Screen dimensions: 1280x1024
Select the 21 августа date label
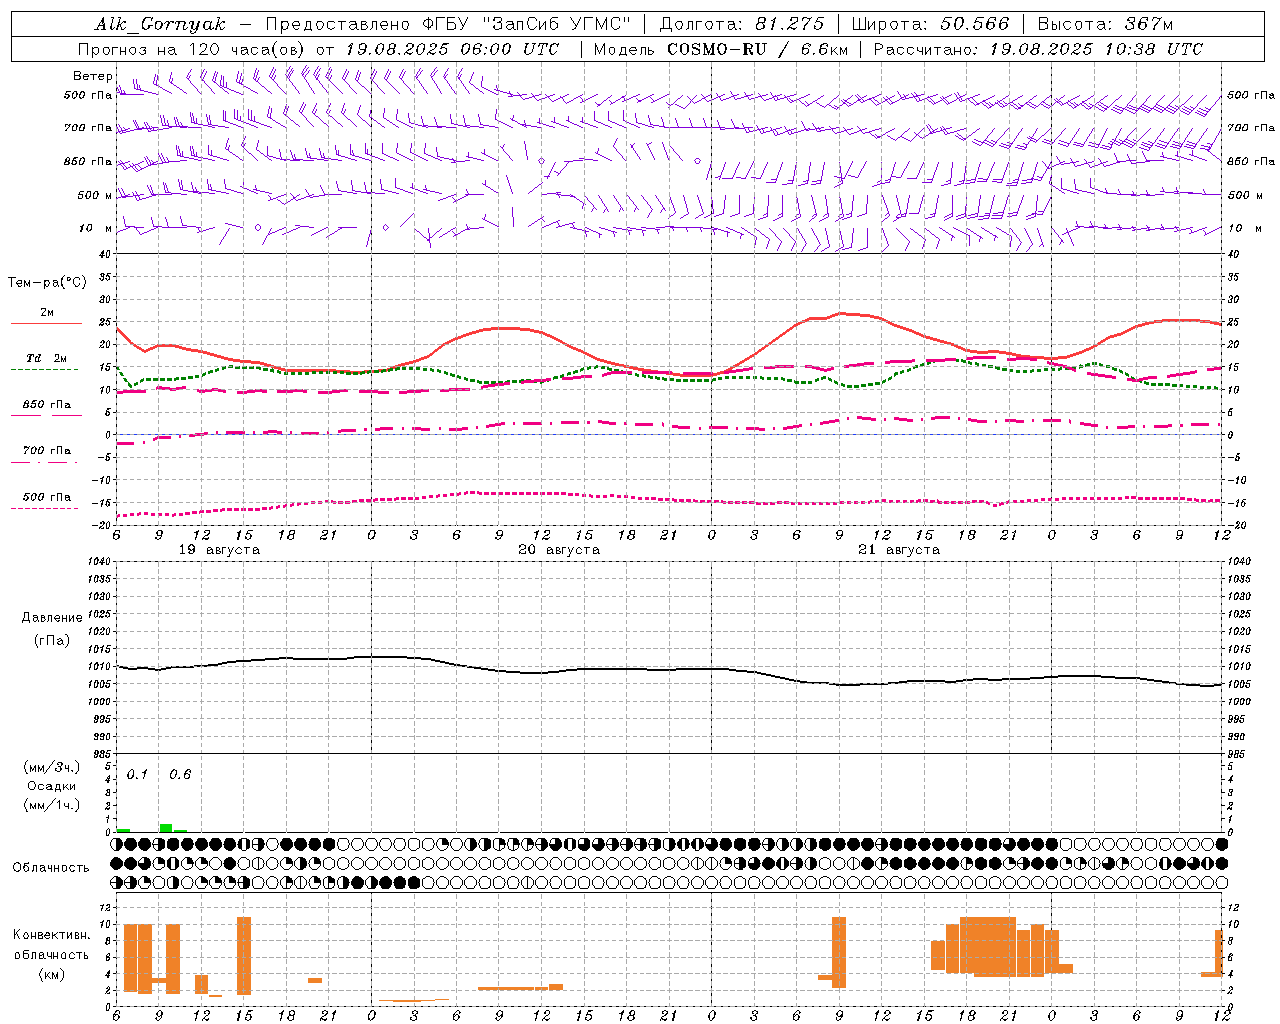899,550
